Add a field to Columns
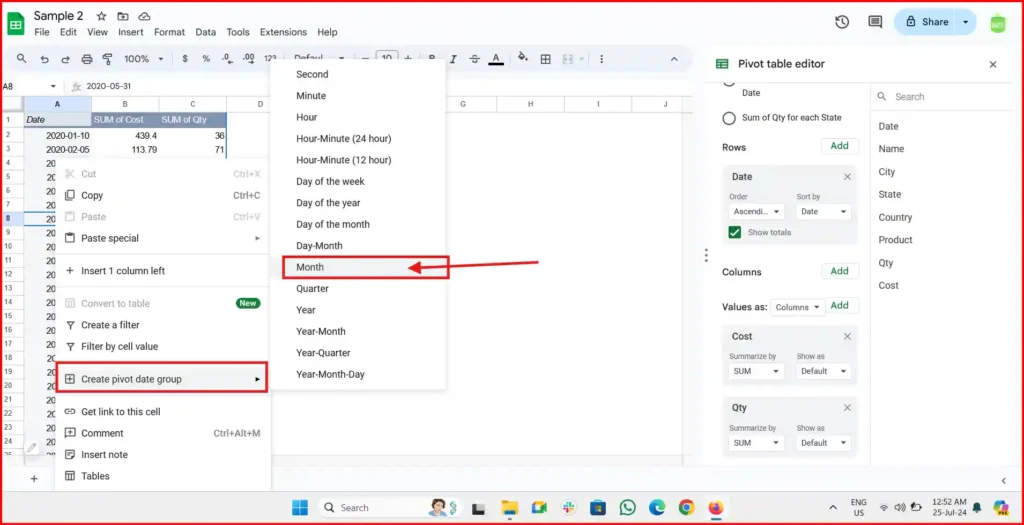The width and height of the screenshot is (1024, 525). [x=840, y=271]
